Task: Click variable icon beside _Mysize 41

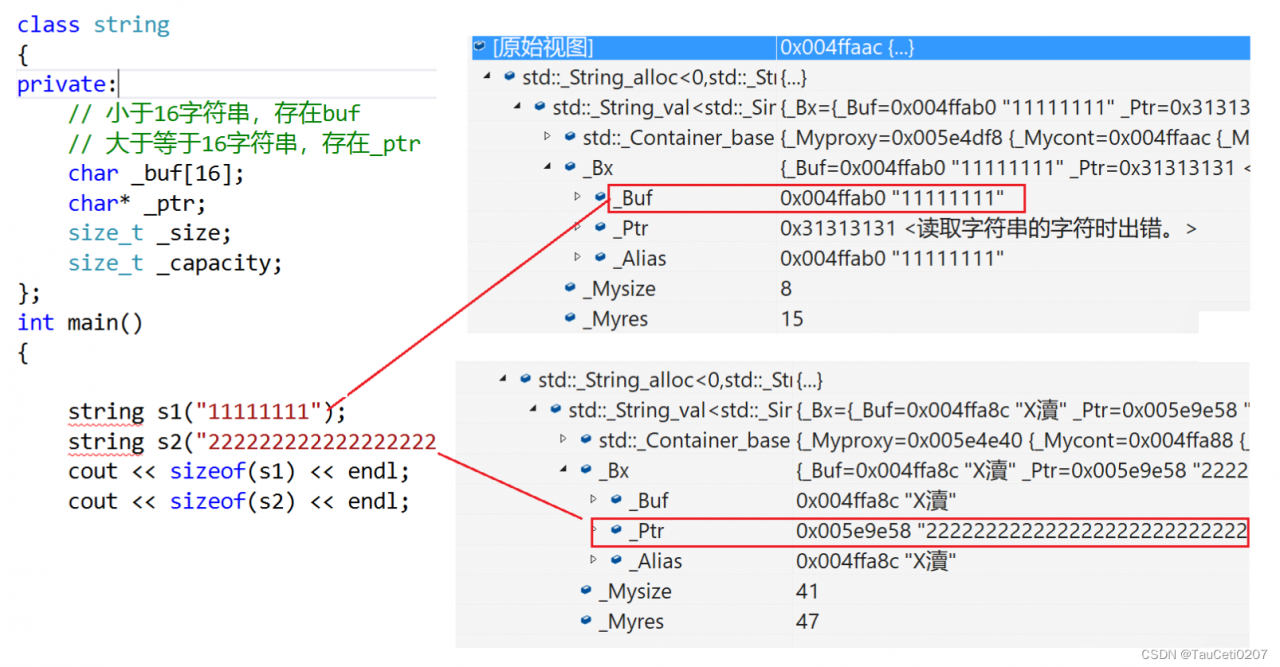Action: click(x=587, y=591)
